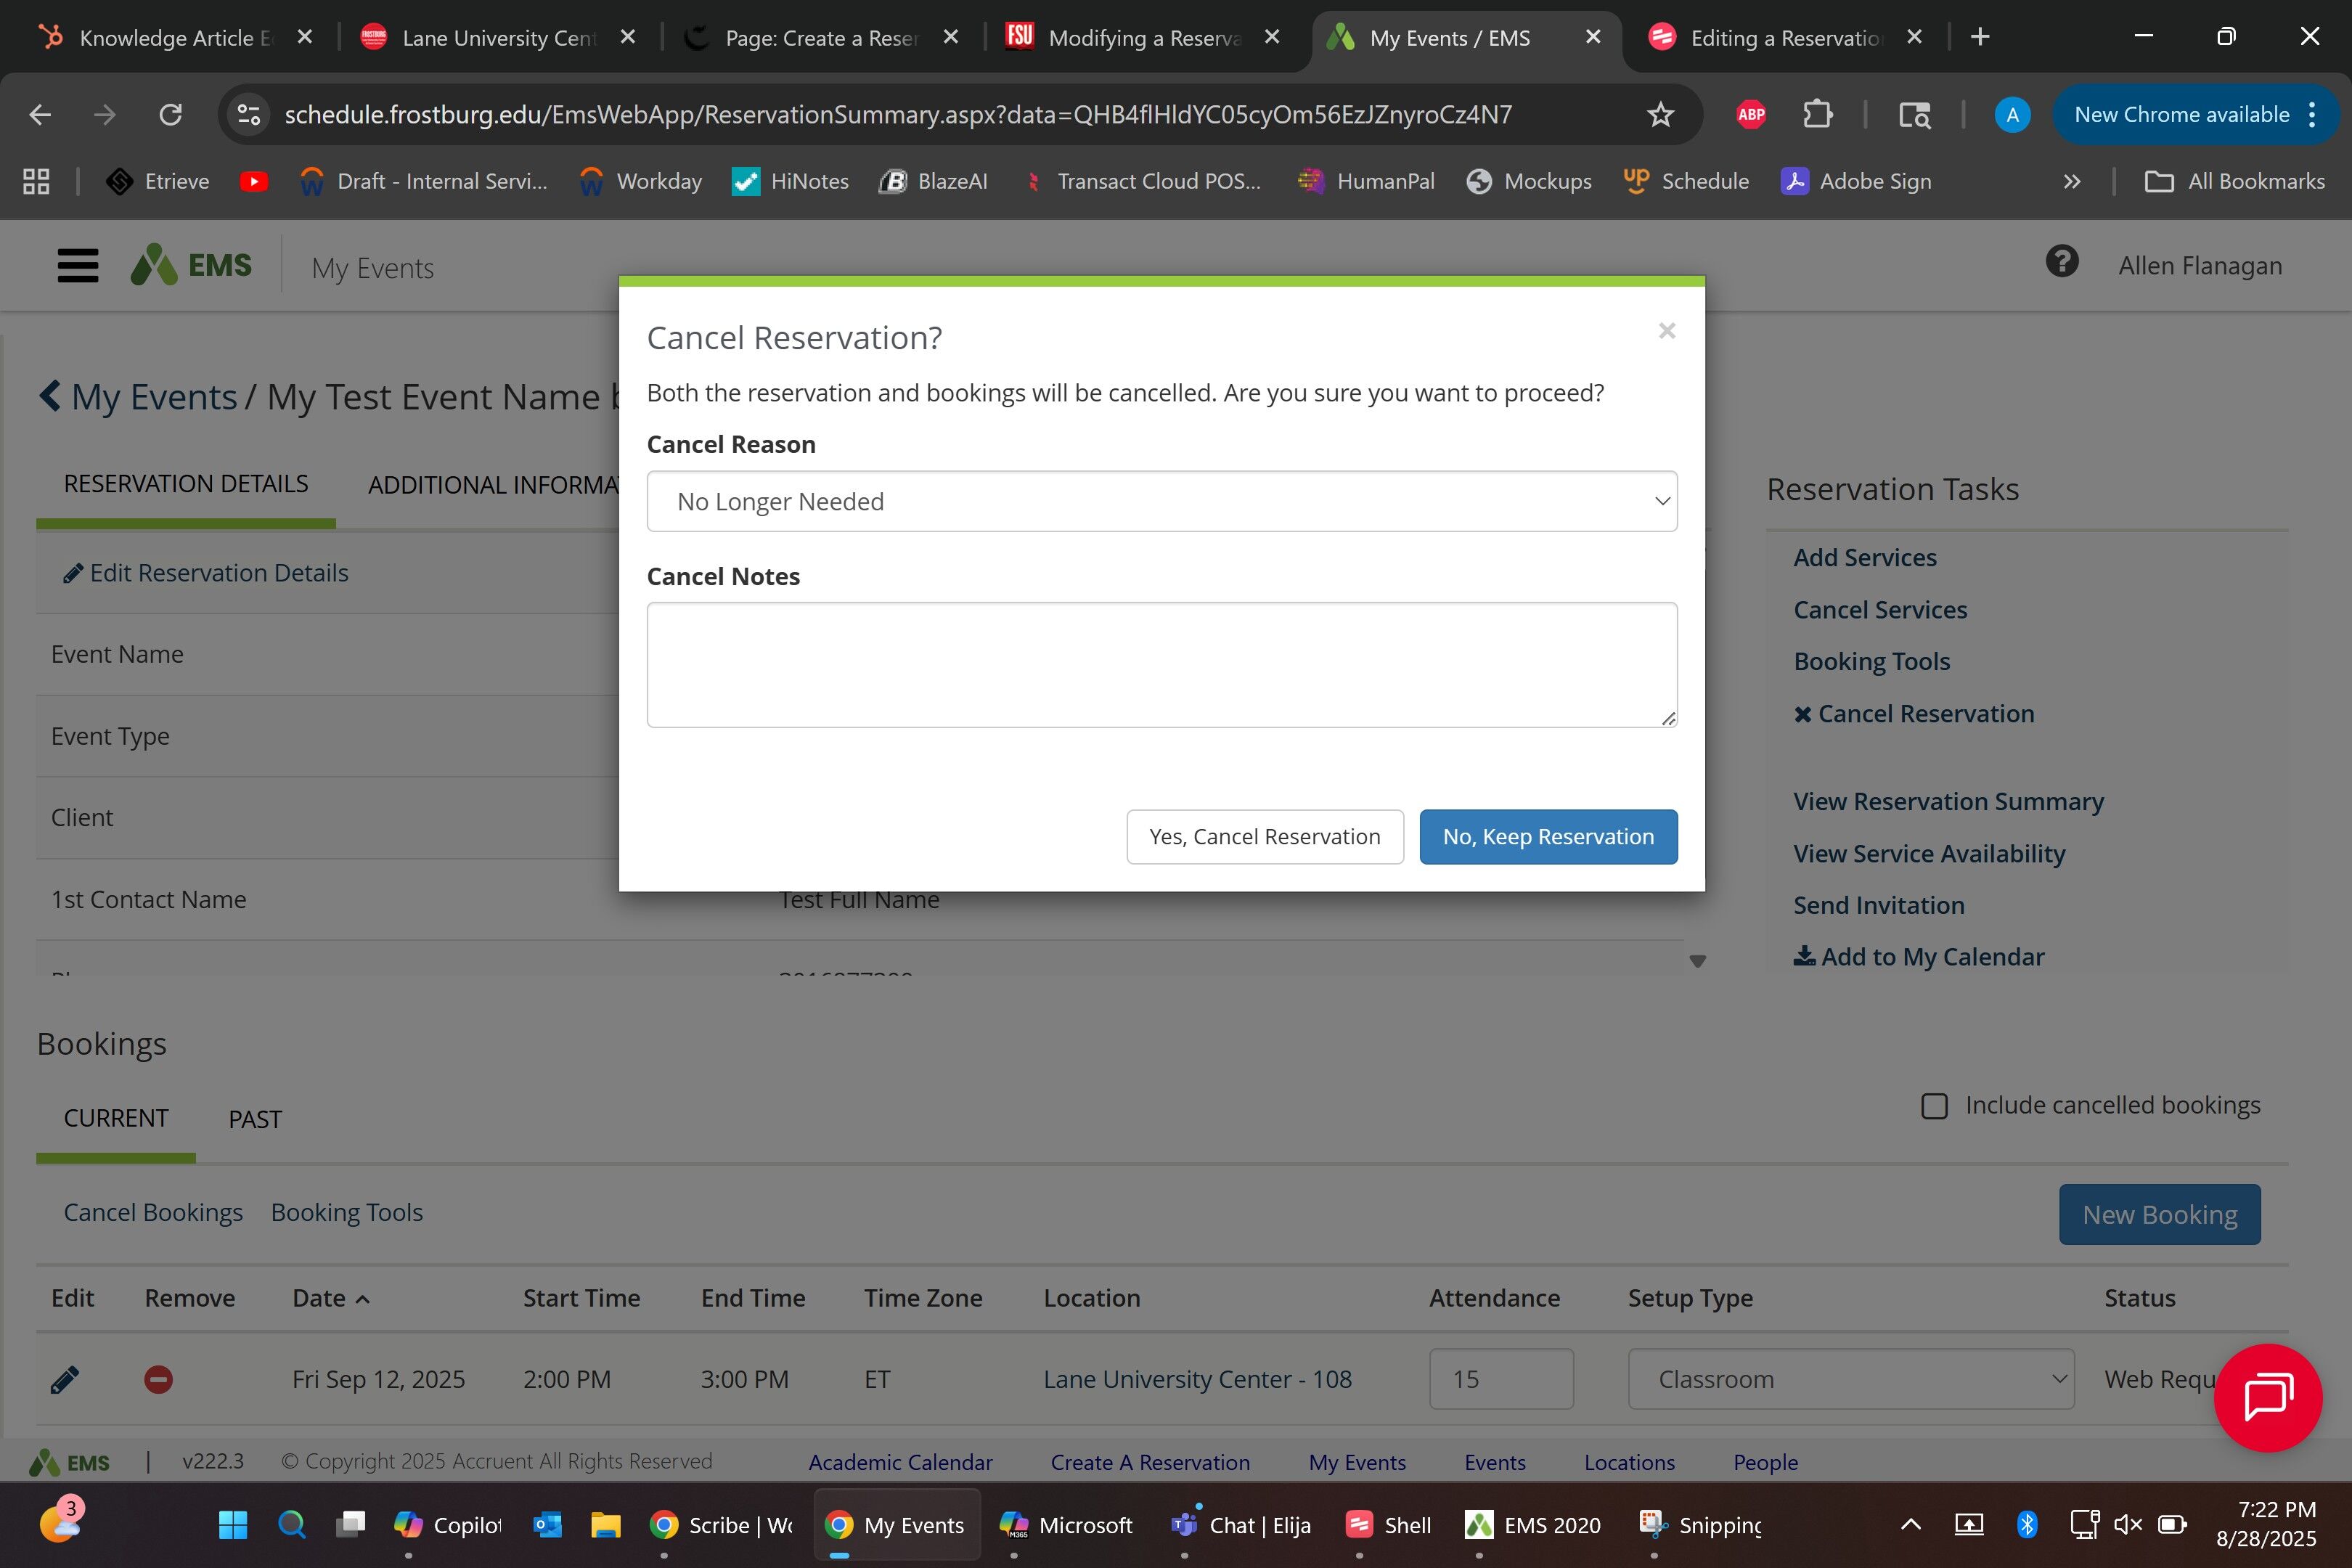Open the EMS hamburger menu
2352x1568 pixels.
[x=77, y=266]
